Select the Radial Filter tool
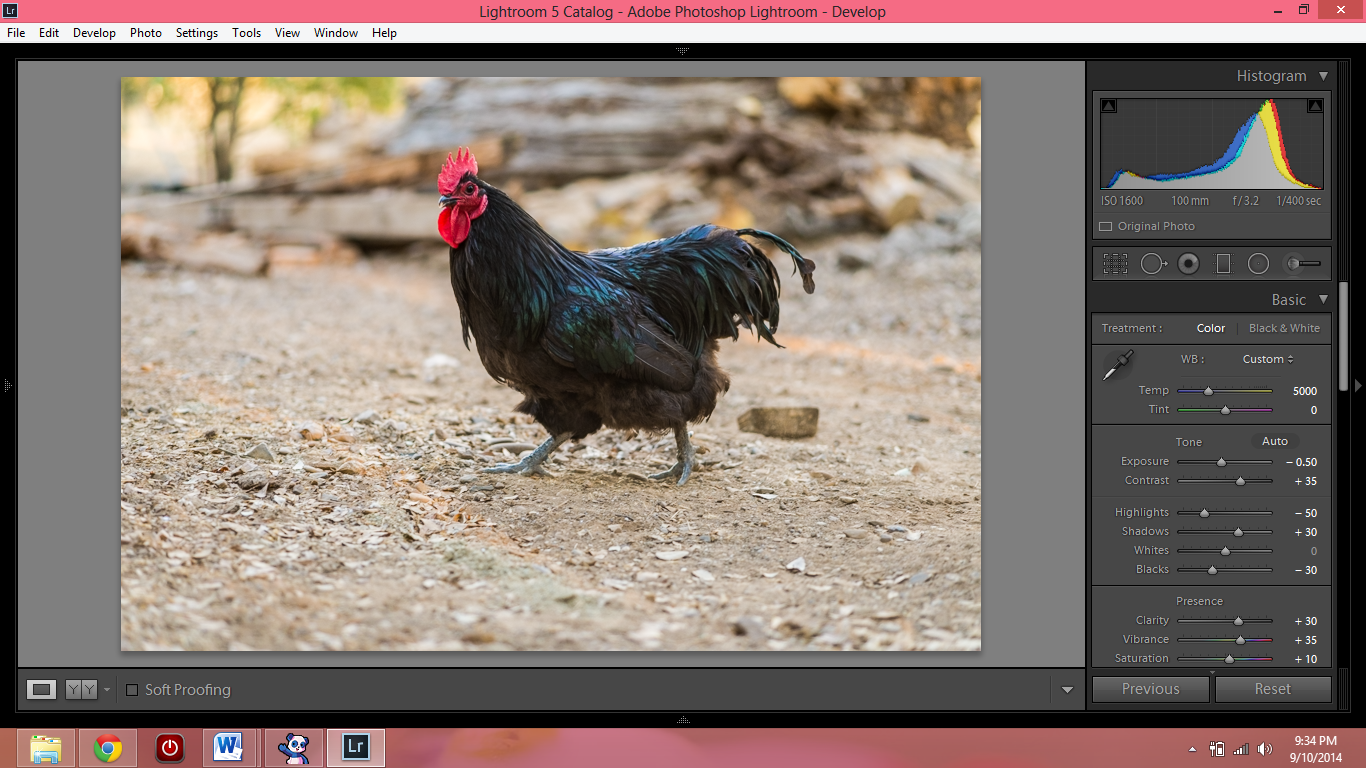 [x=1258, y=264]
